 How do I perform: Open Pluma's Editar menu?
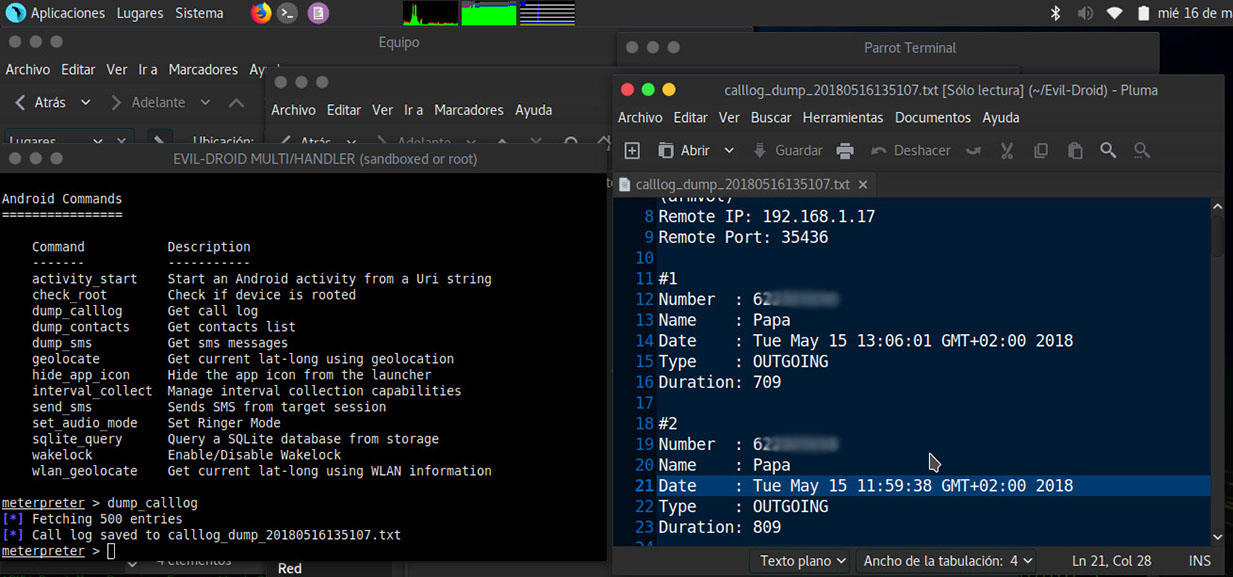[x=690, y=117]
